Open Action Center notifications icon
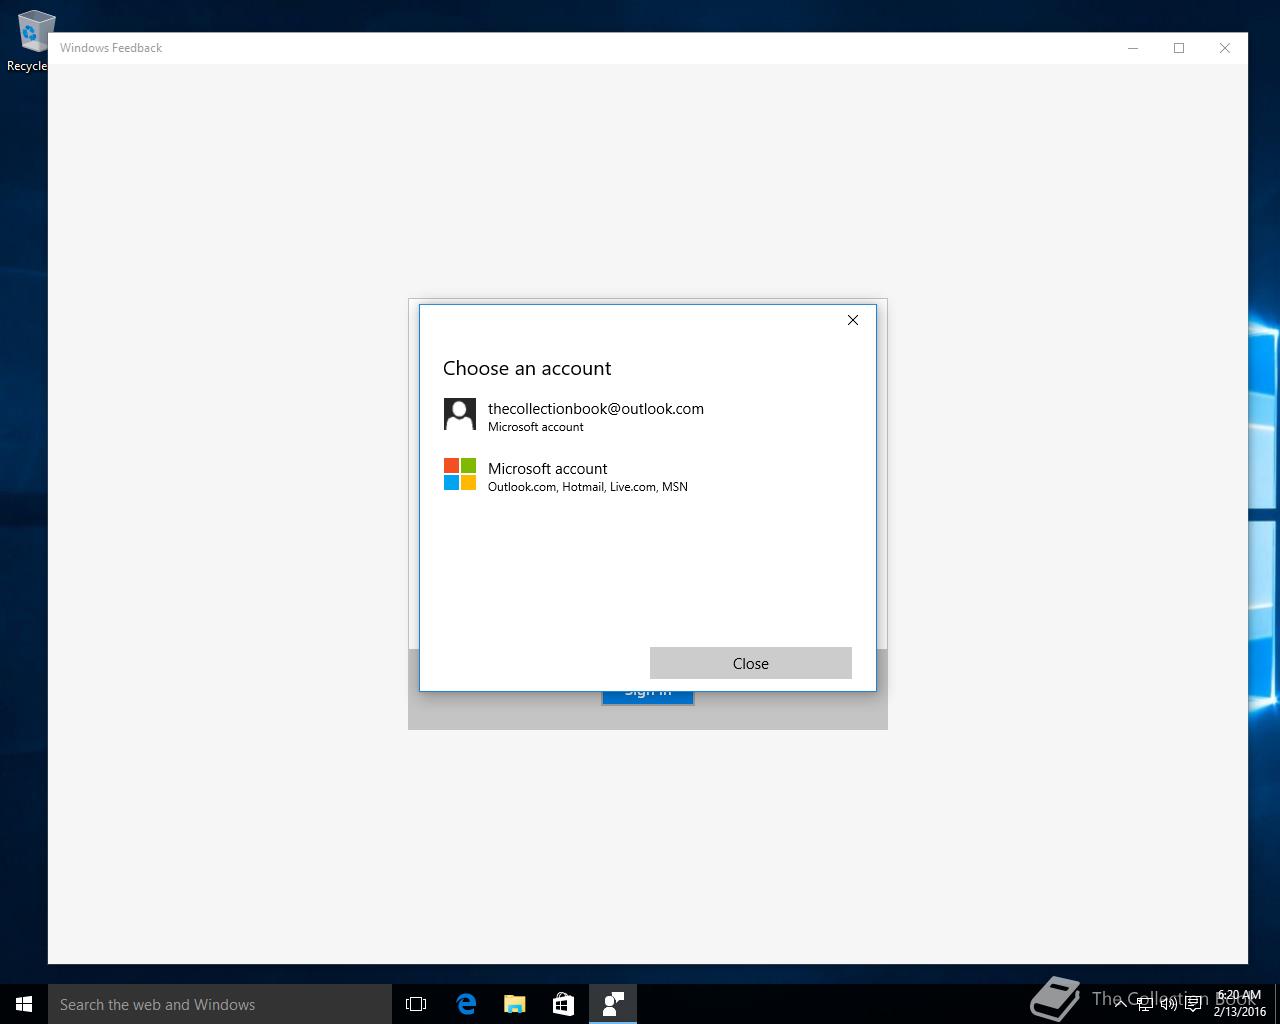Image resolution: width=1280 pixels, height=1024 pixels. (x=1193, y=1004)
